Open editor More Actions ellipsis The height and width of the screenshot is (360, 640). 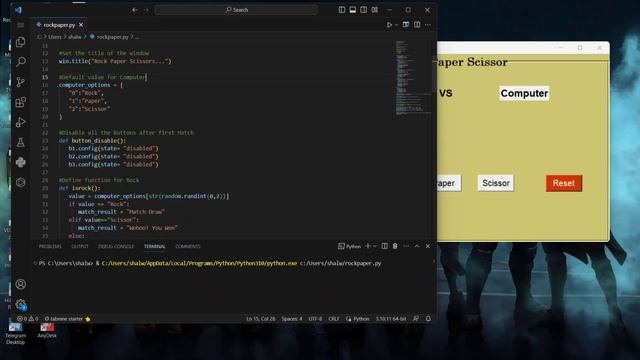(428, 25)
